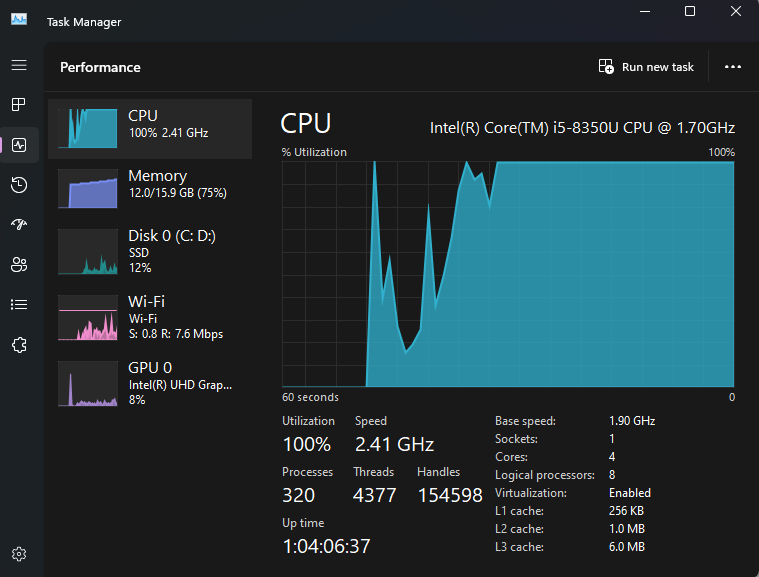Click L1 cache value '256 KB'
759x577 pixels.
626,511
